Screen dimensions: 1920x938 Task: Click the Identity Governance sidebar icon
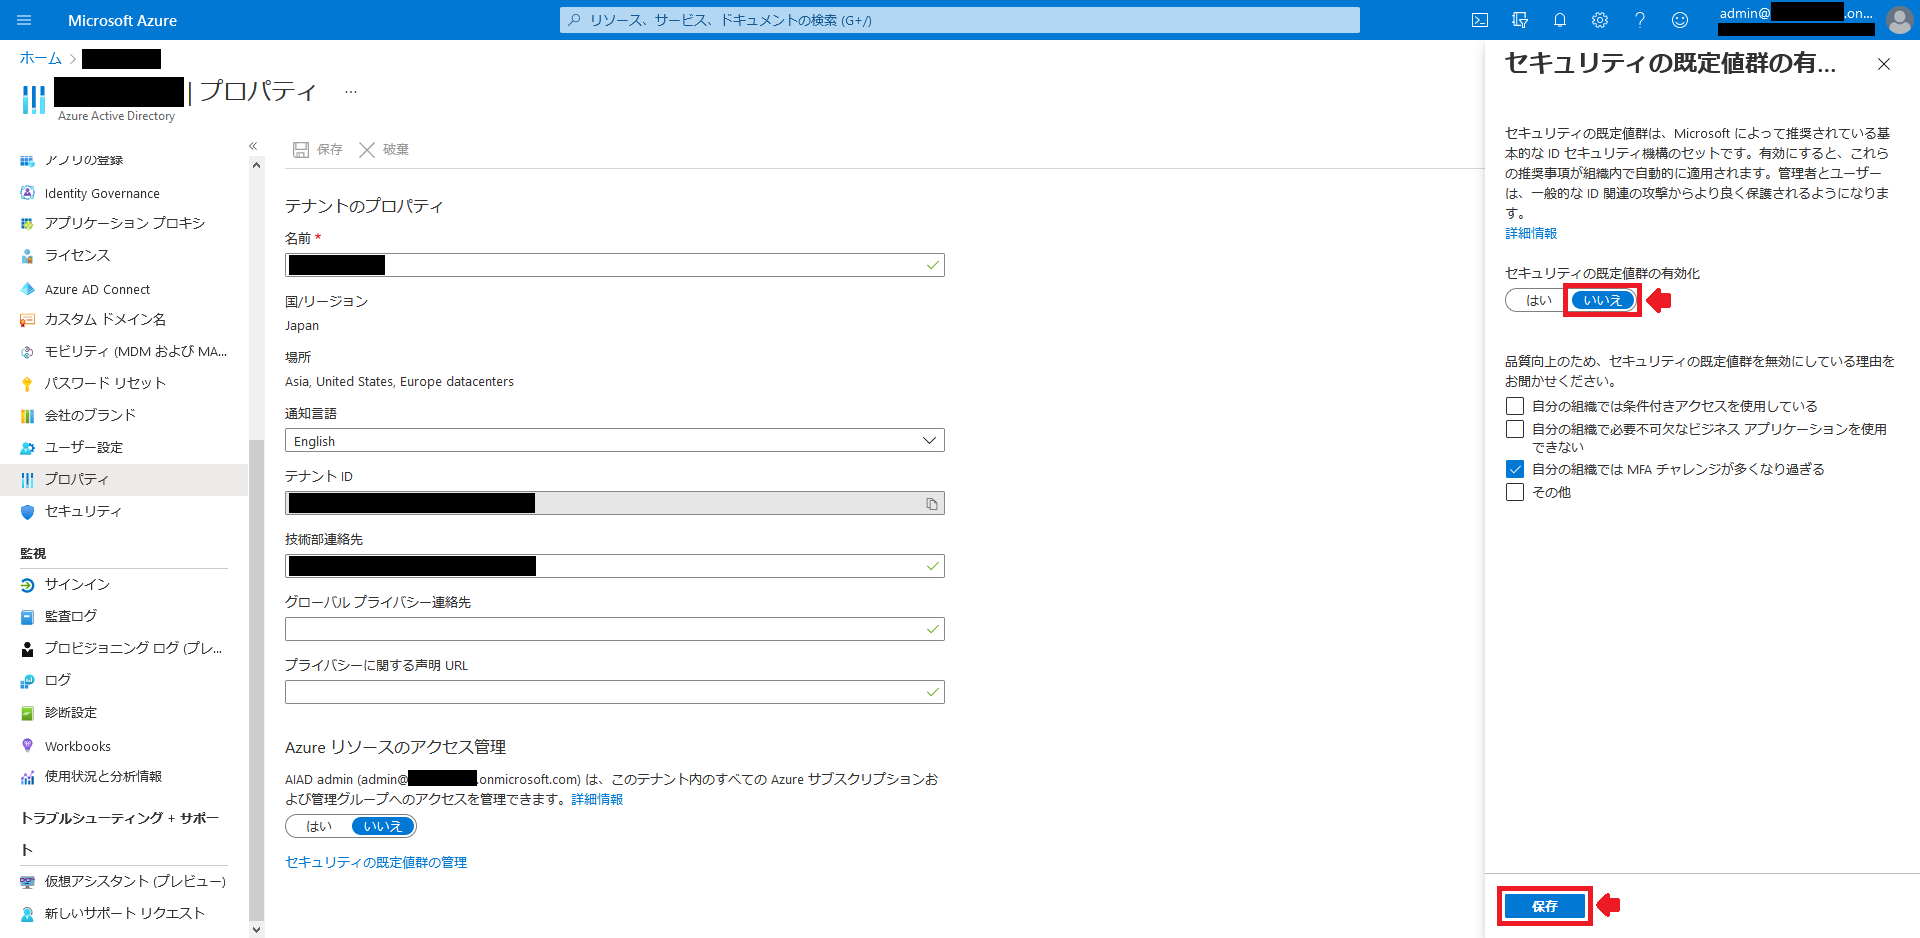[27, 193]
